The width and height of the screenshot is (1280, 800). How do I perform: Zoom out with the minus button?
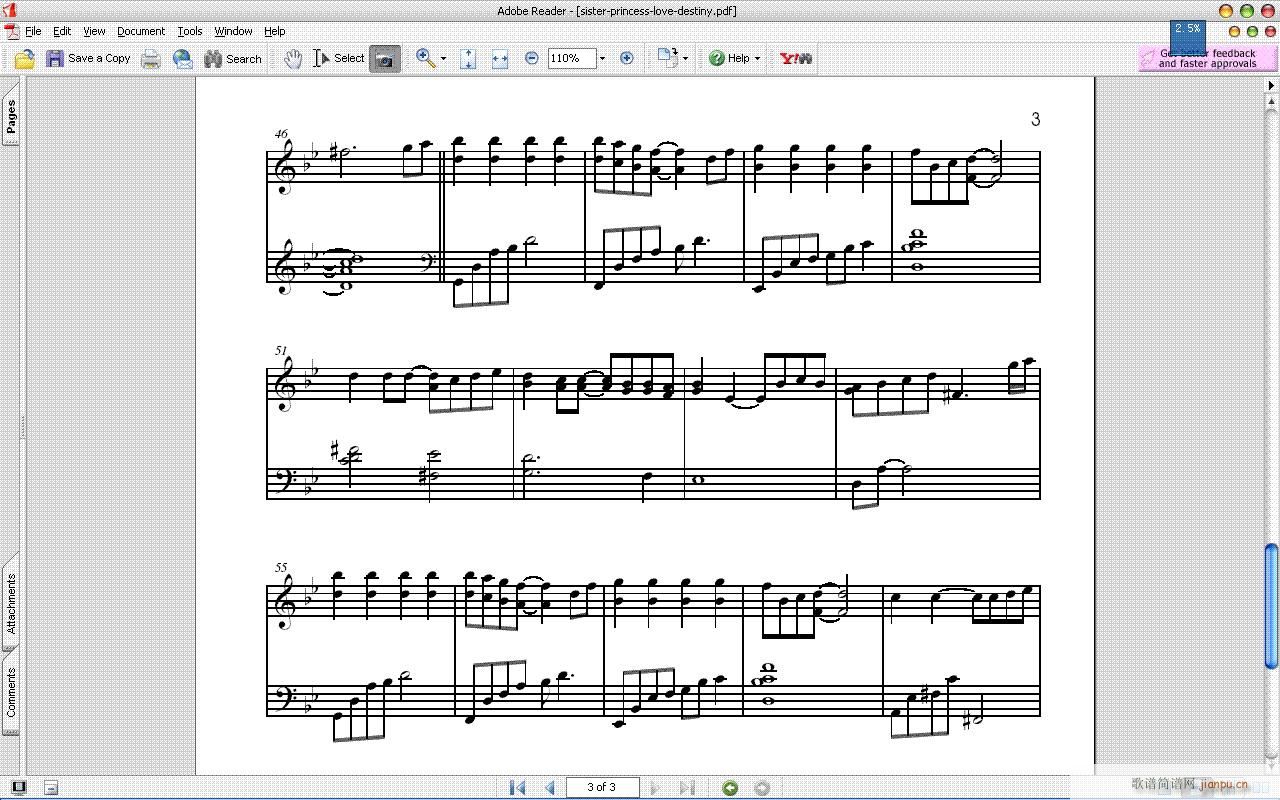[x=532, y=58]
